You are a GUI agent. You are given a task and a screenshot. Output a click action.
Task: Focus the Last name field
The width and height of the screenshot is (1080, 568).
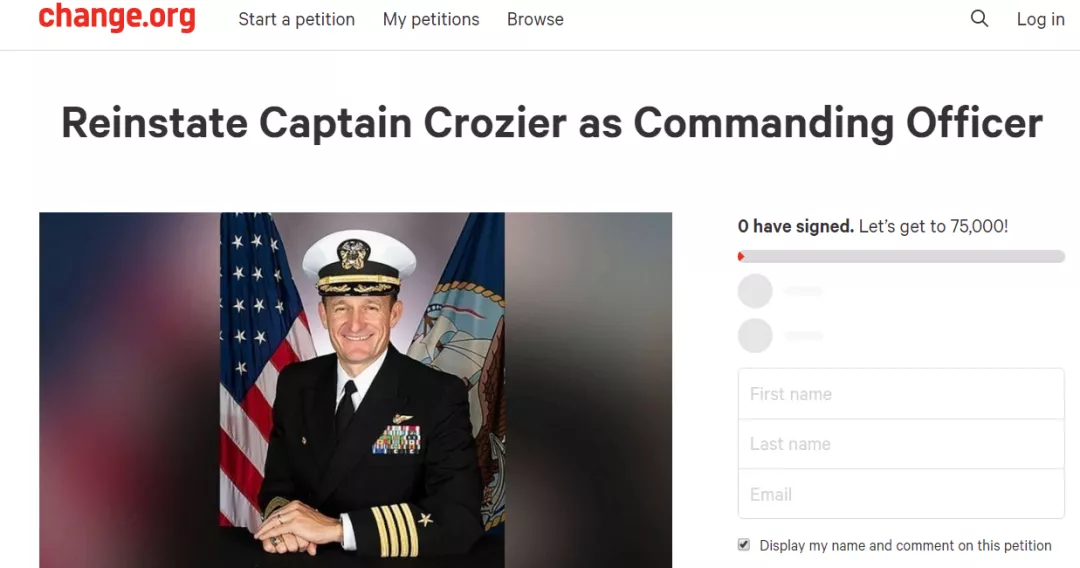[x=901, y=444]
